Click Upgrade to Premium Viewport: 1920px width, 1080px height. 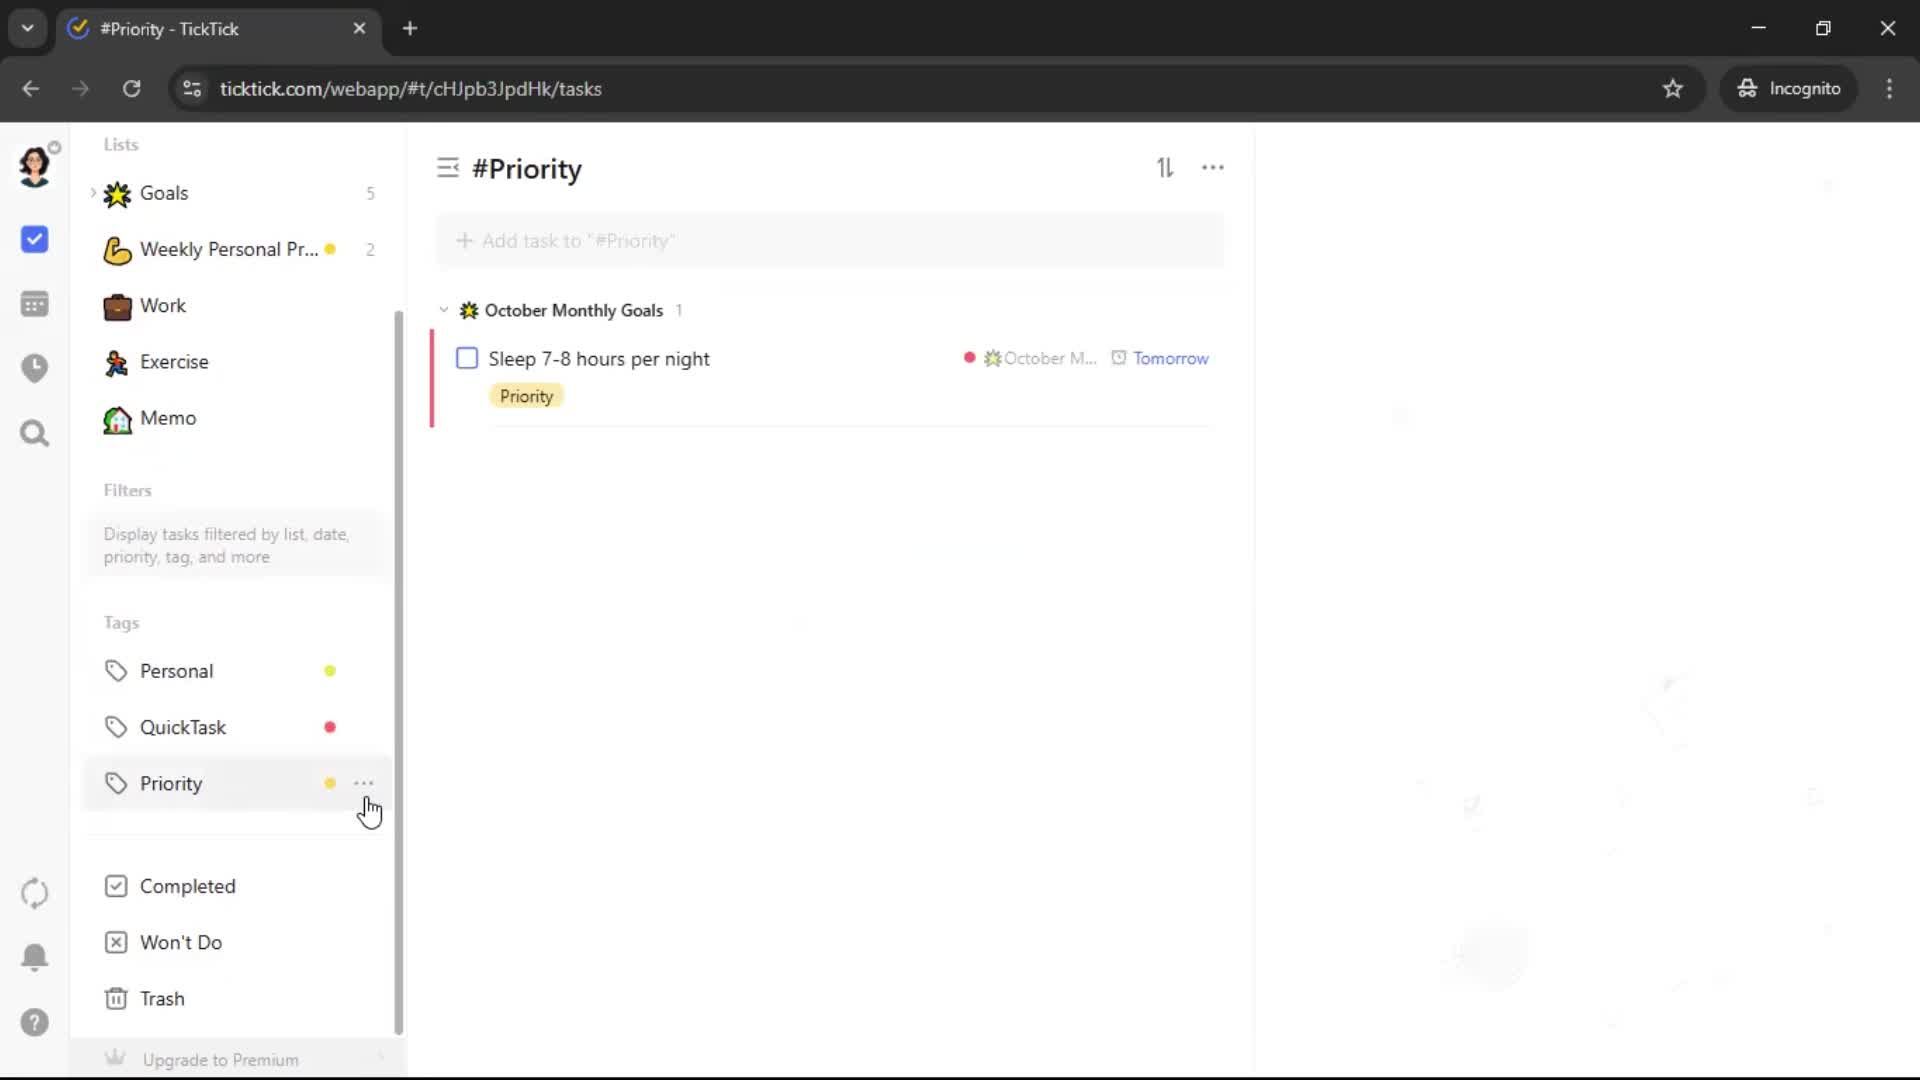click(220, 1059)
